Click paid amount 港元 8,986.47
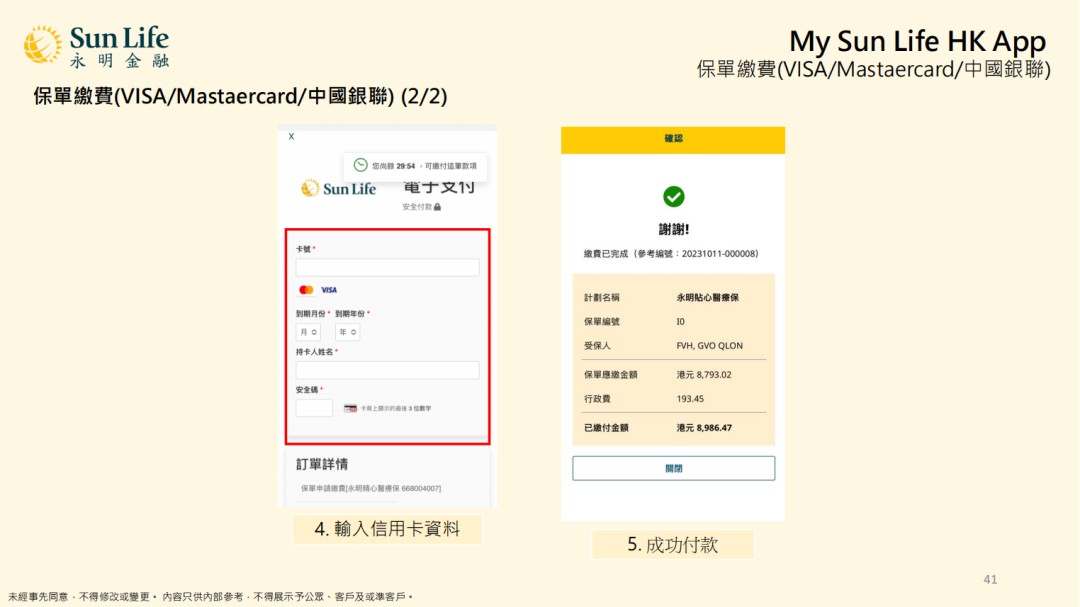This screenshot has width=1080, height=607. 704,428
